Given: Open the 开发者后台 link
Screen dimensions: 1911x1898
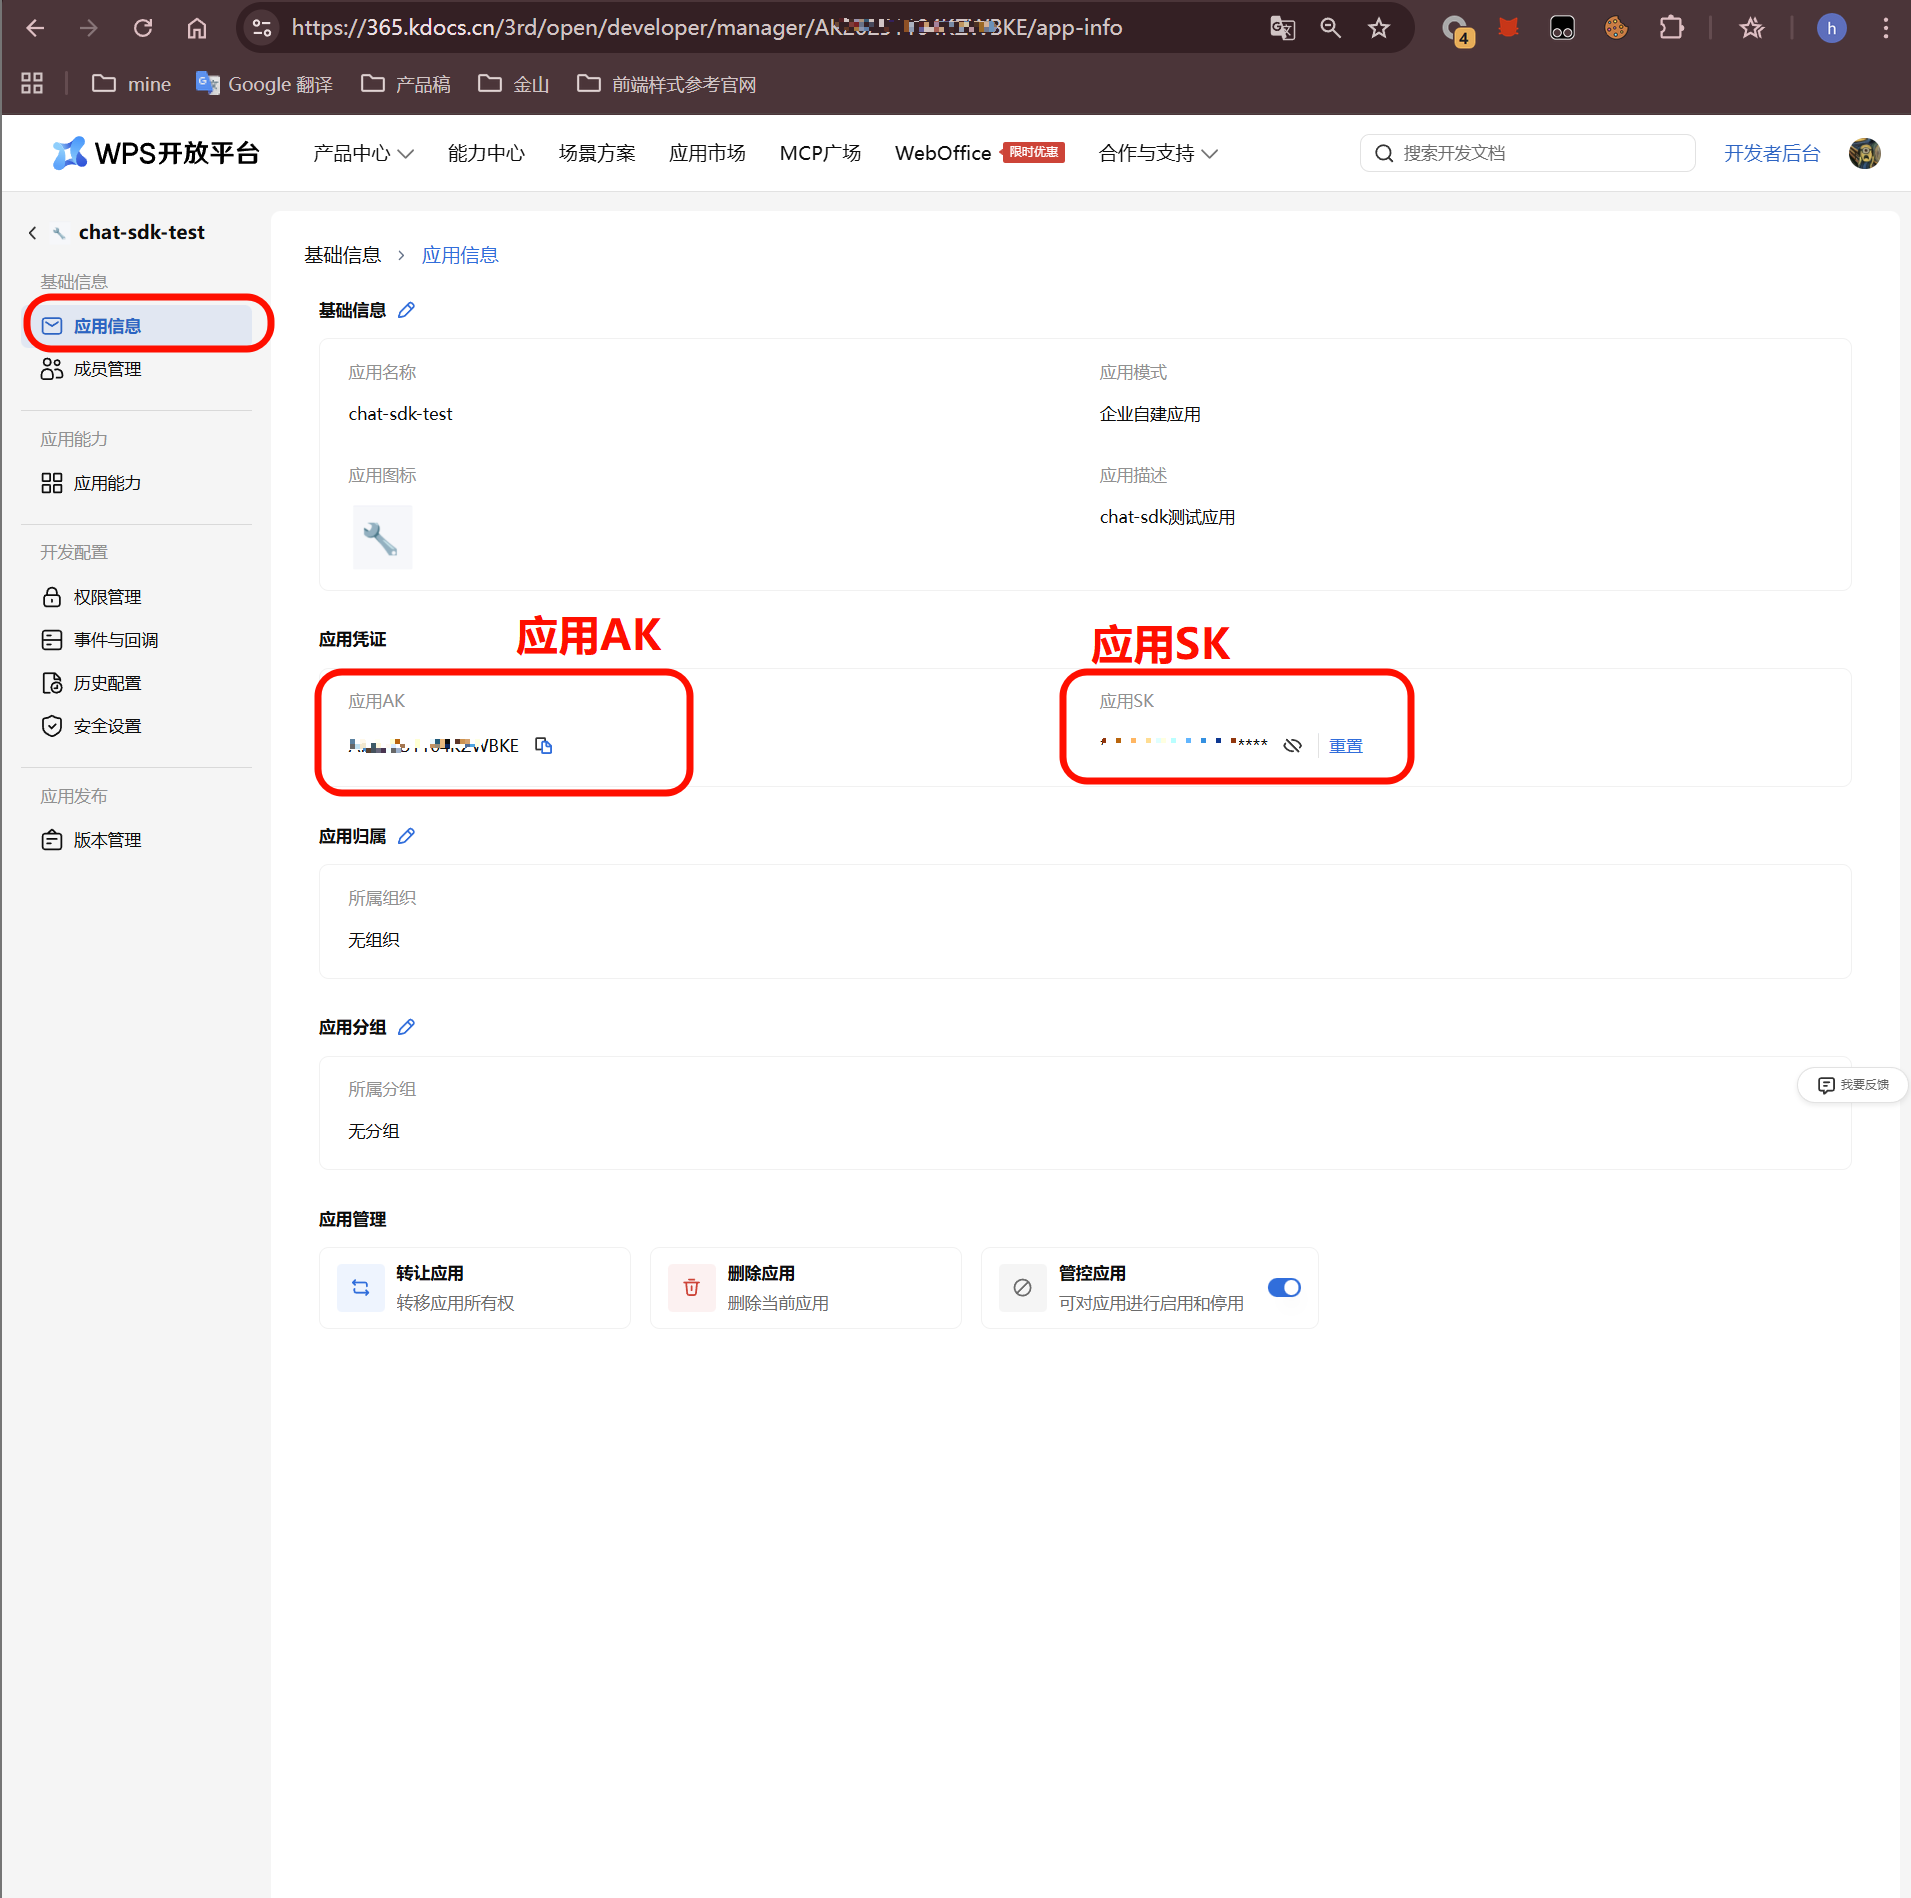Looking at the screenshot, I should click(x=1771, y=153).
